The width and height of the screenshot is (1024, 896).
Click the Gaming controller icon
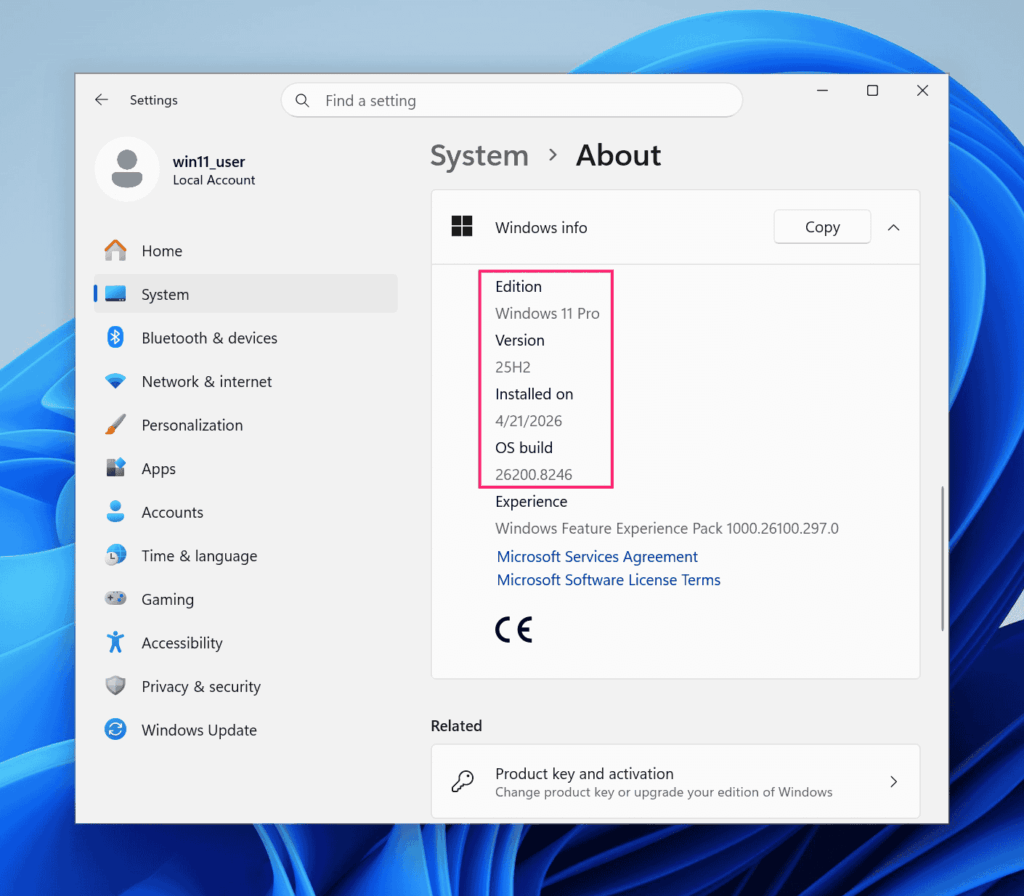tap(116, 599)
